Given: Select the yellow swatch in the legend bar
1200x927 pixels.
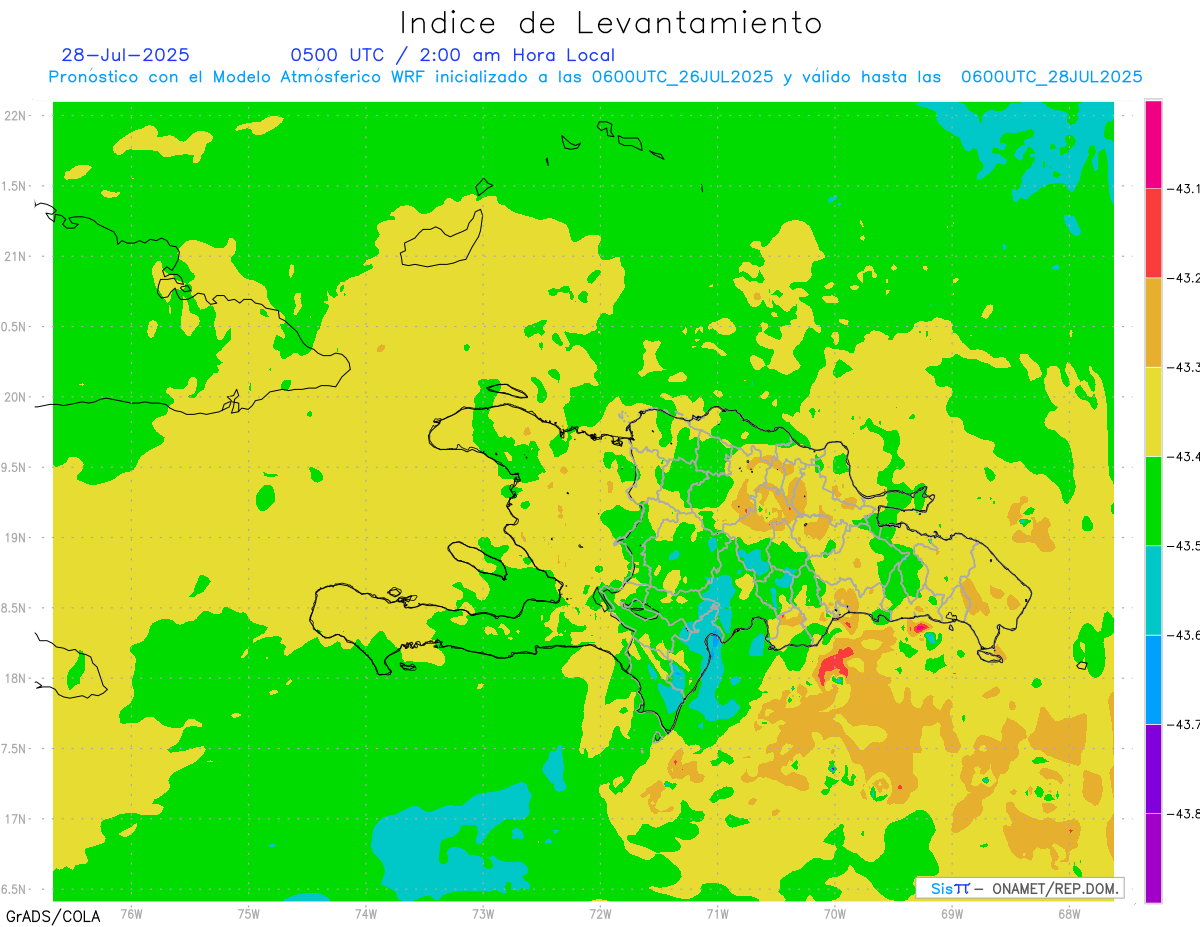Looking at the screenshot, I should (1153, 411).
